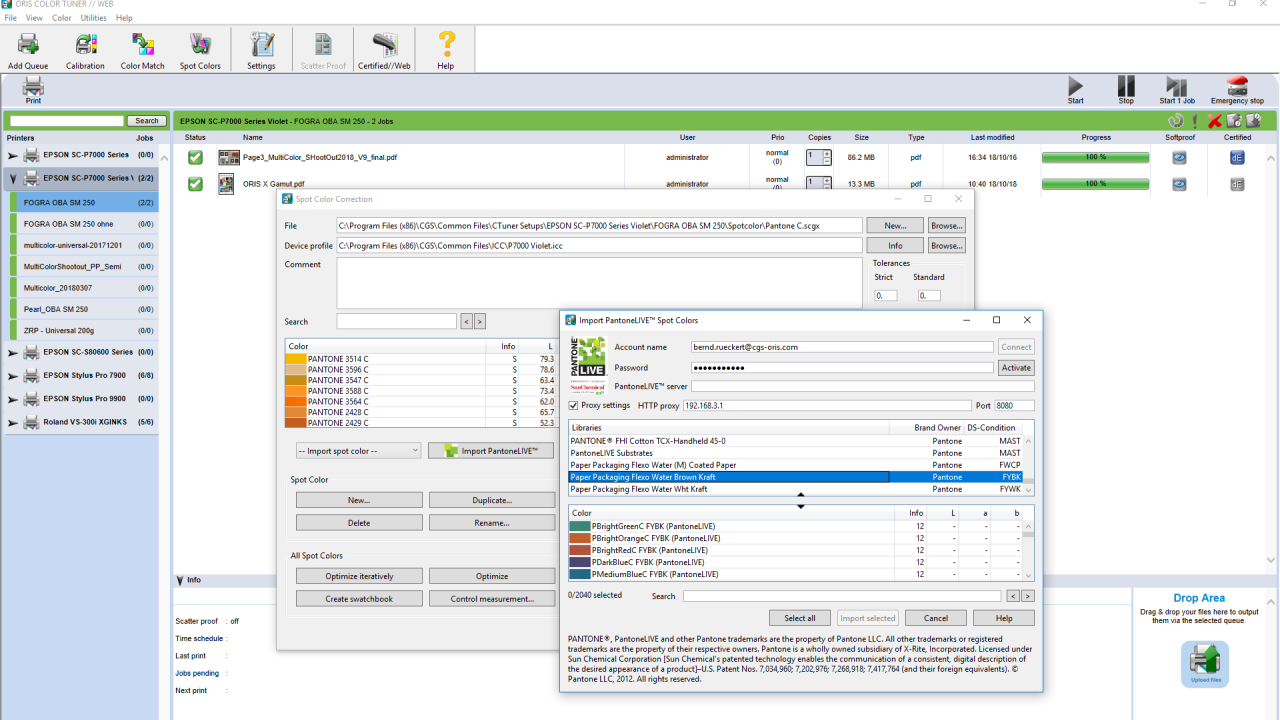1280x720 pixels.
Task: Expand the Roland VS-300i XGINKS printer
Action: [13, 422]
